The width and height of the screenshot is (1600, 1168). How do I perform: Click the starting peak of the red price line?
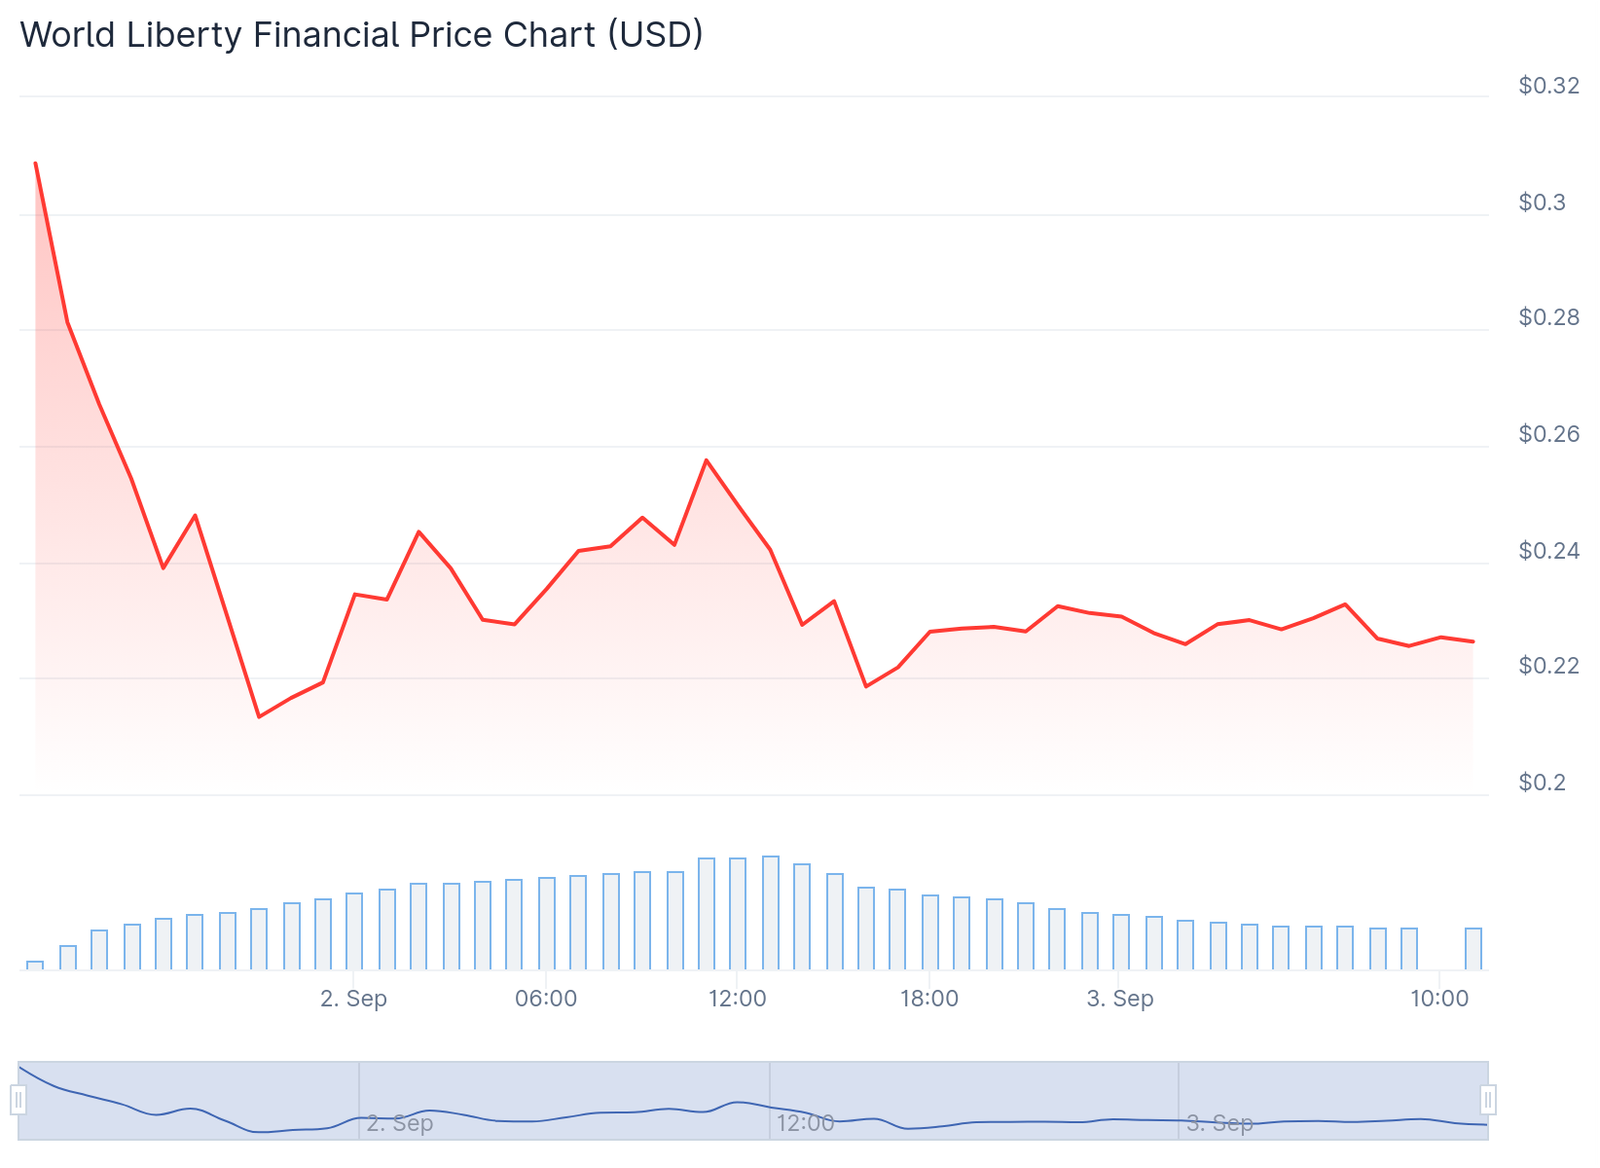[36, 163]
